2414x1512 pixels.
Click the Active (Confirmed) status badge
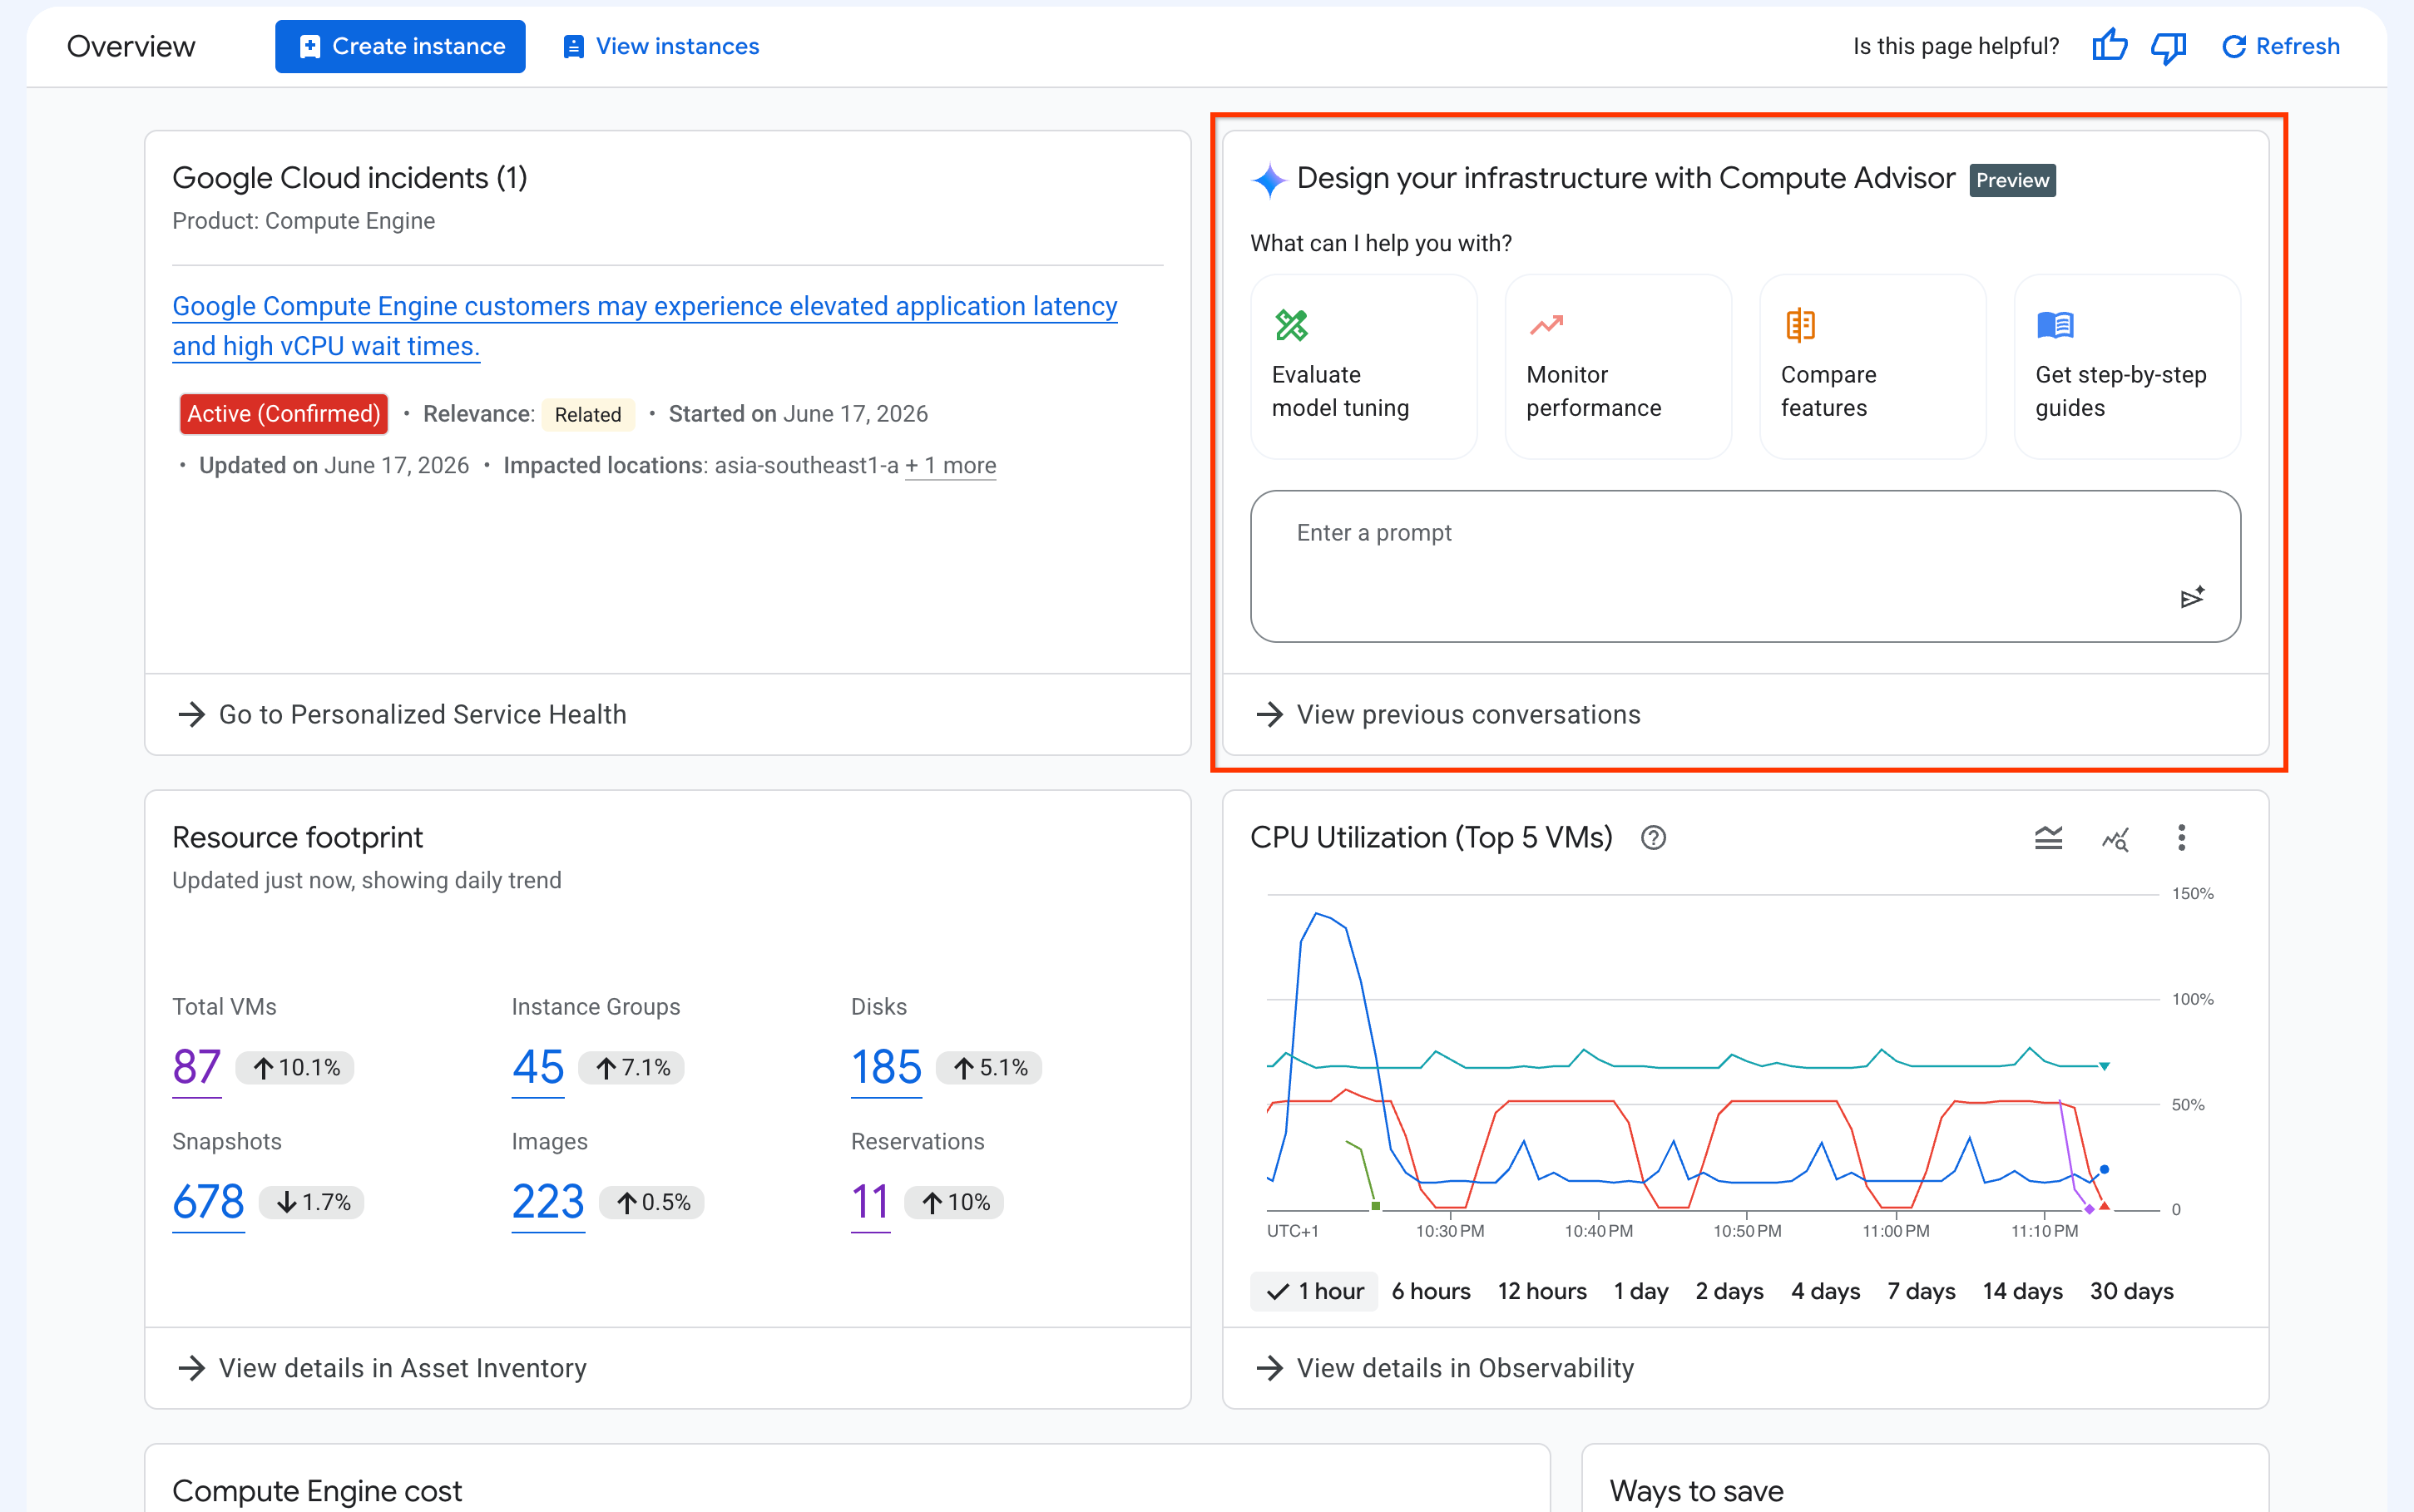pos(284,414)
